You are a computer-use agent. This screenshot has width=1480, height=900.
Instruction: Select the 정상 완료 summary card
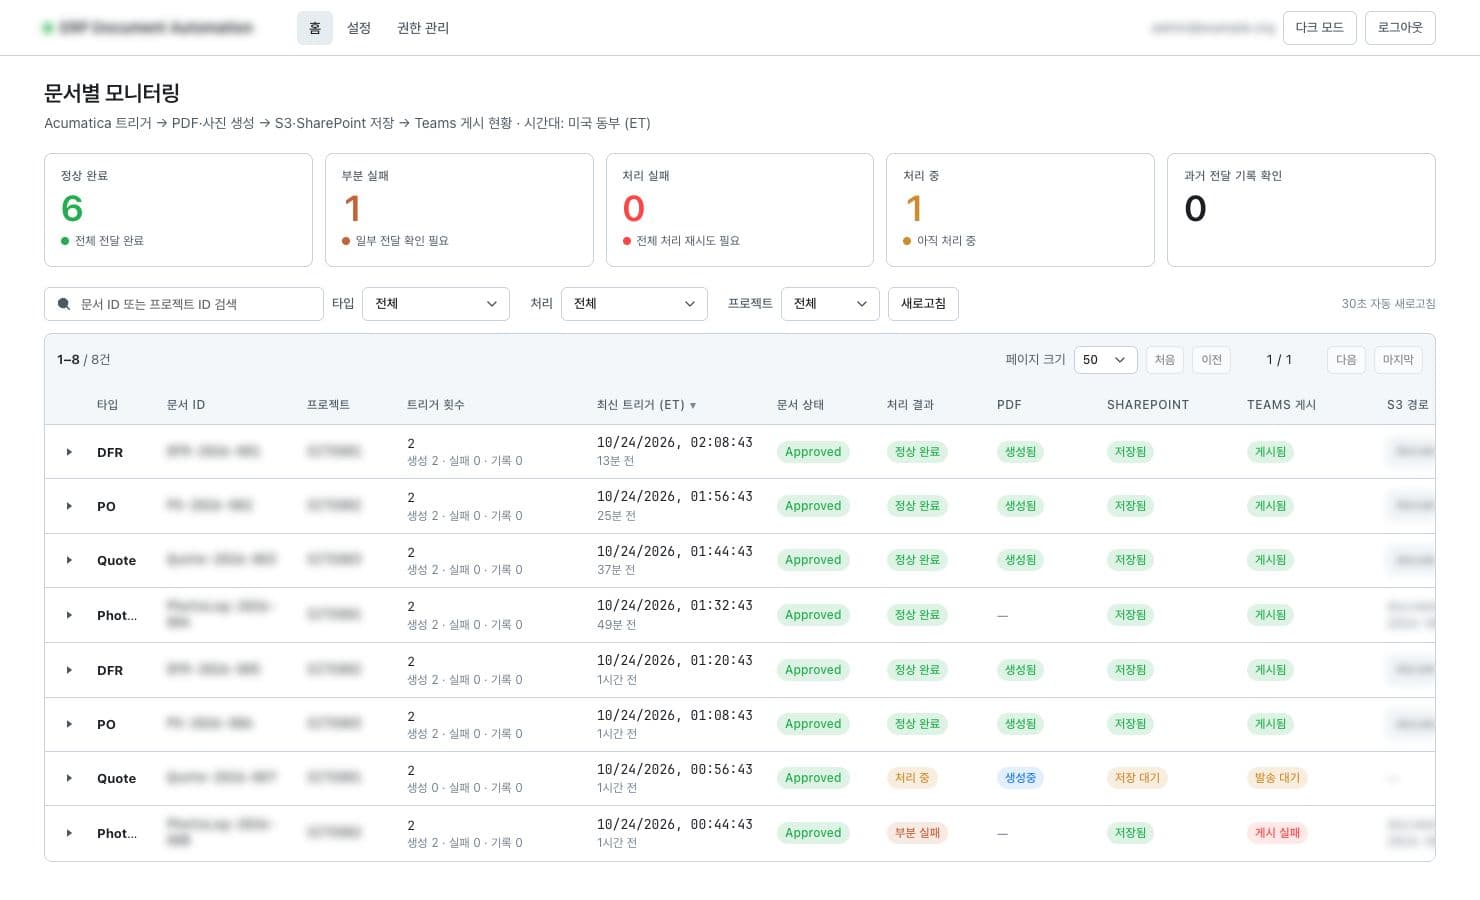click(178, 210)
